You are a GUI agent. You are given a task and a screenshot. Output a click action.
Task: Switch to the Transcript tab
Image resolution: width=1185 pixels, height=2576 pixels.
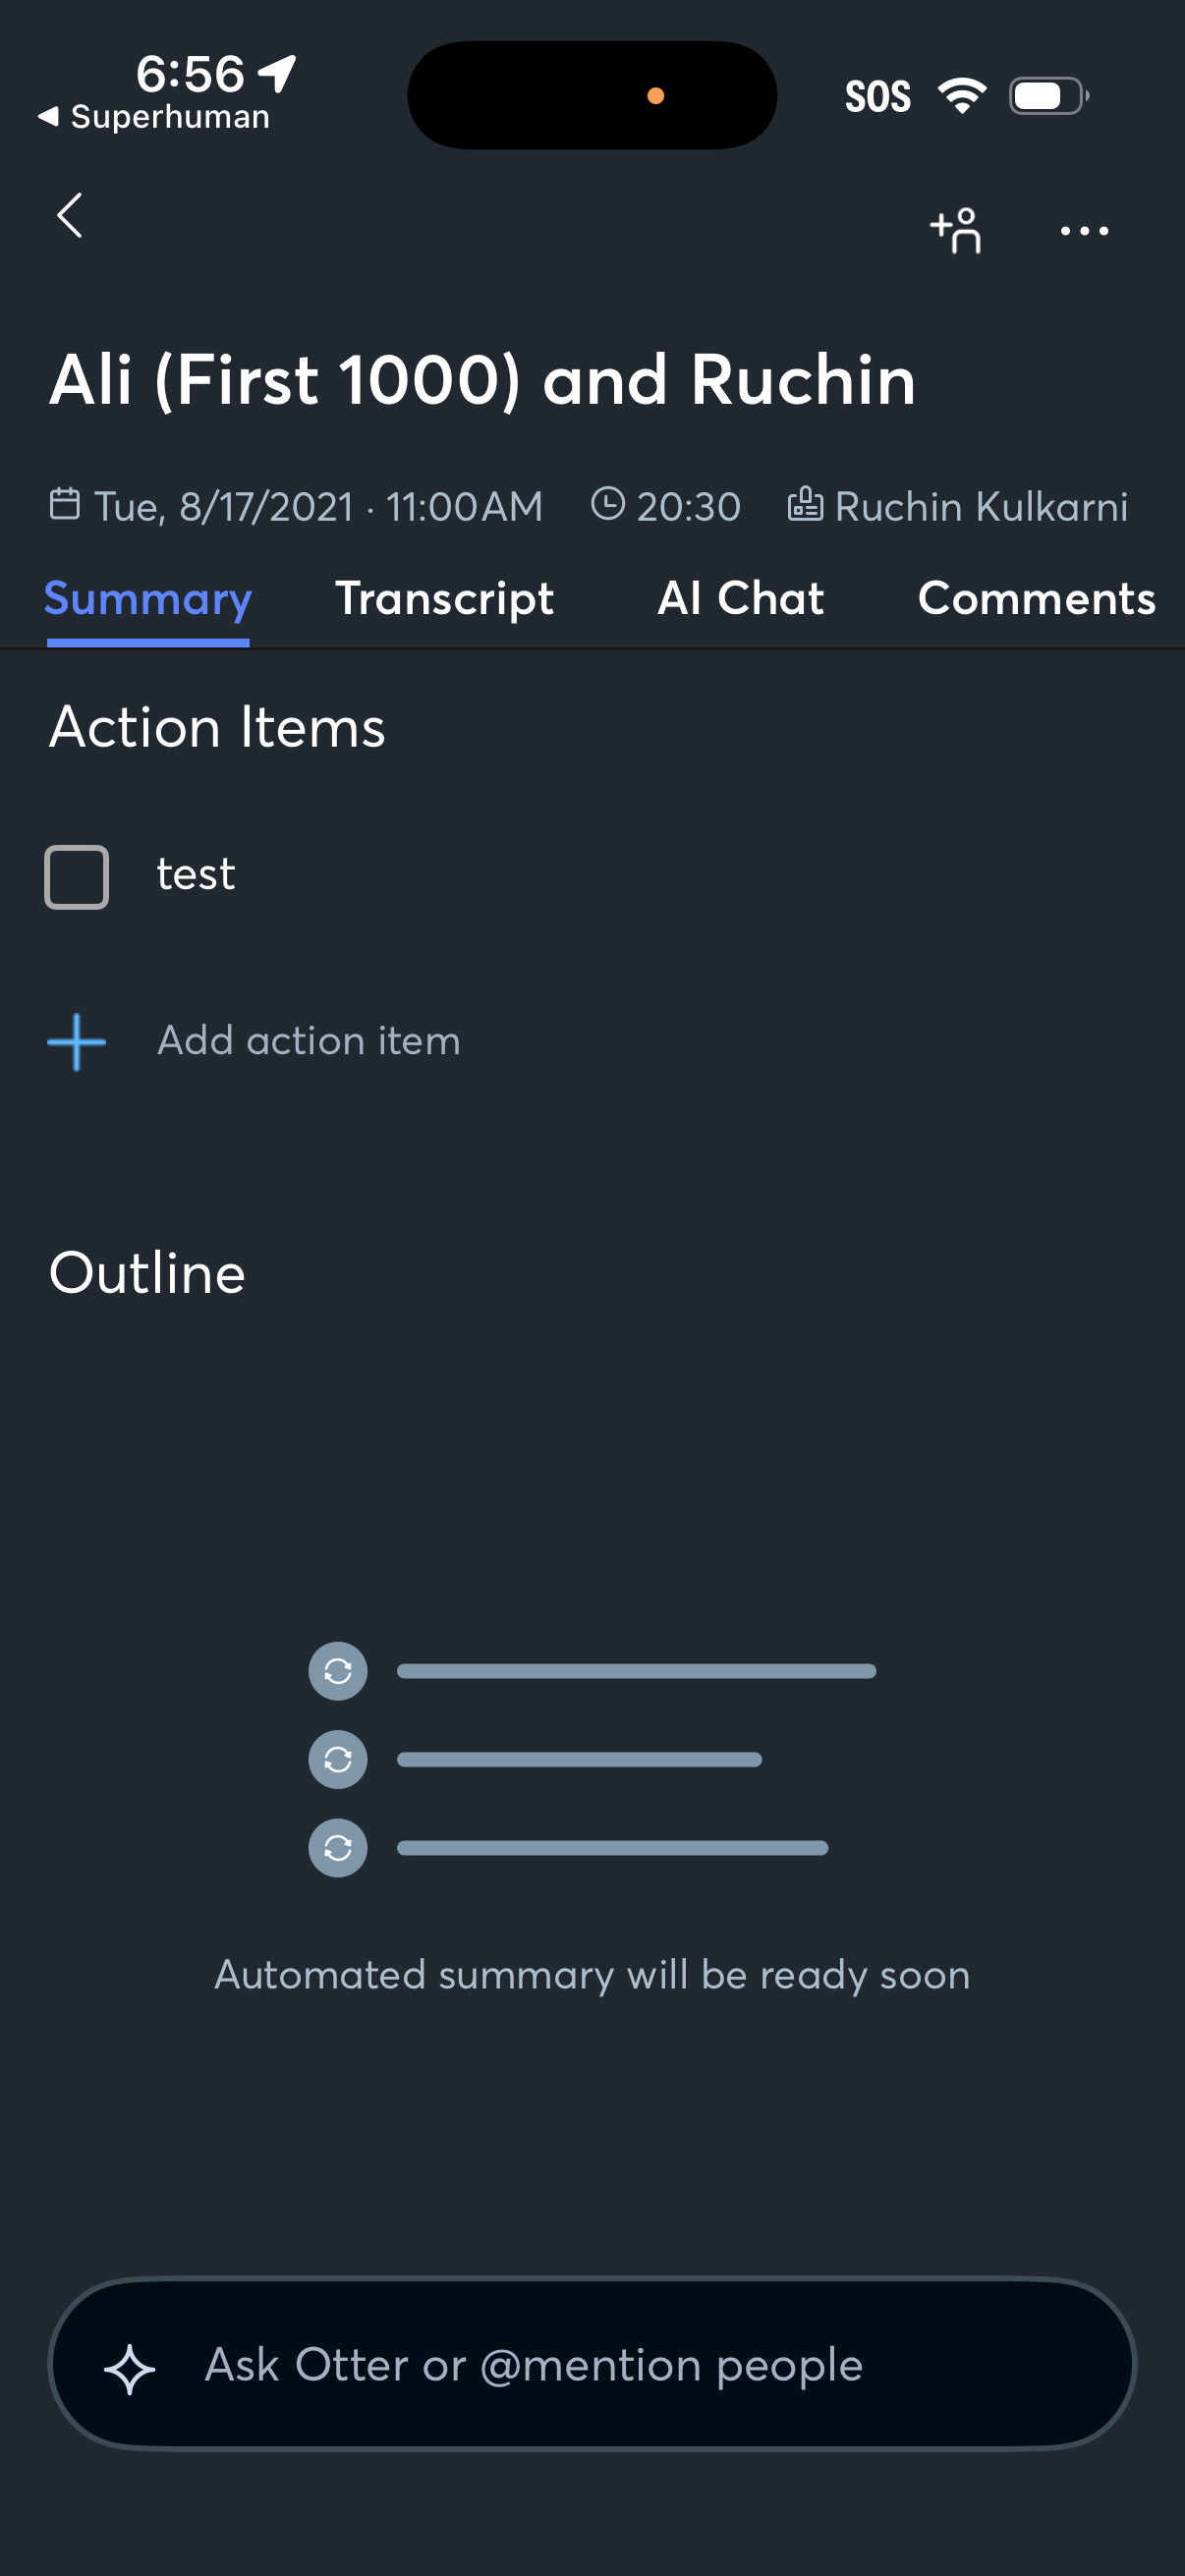pyautogui.click(x=444, y=599)
